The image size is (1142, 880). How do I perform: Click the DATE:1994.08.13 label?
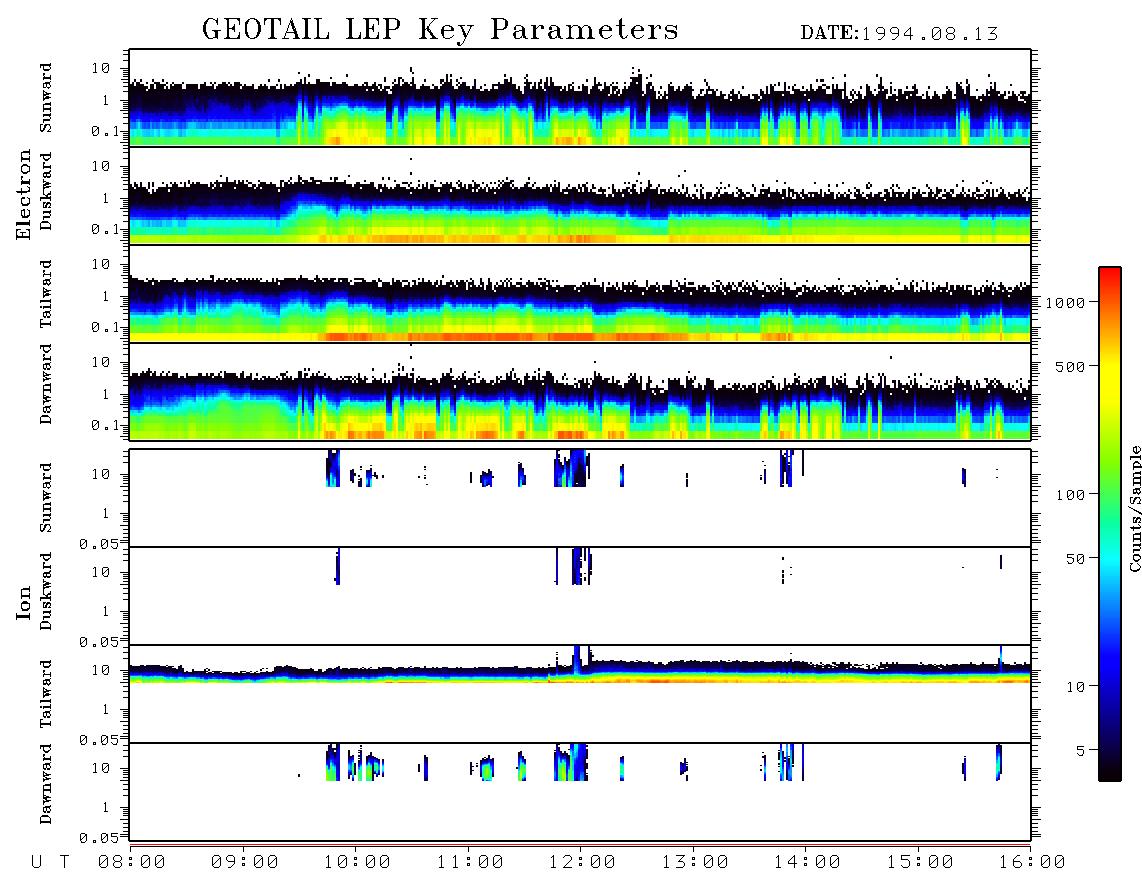(899, 34)
